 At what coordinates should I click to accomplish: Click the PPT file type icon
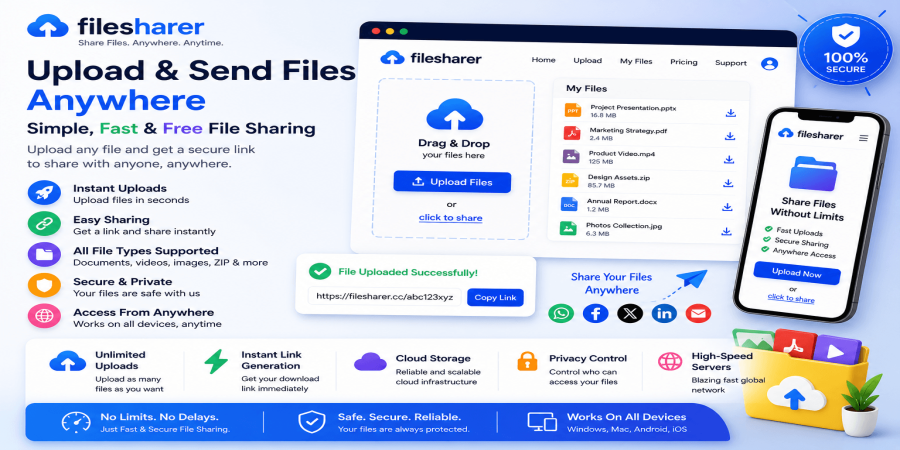click(x=573, y=110)
